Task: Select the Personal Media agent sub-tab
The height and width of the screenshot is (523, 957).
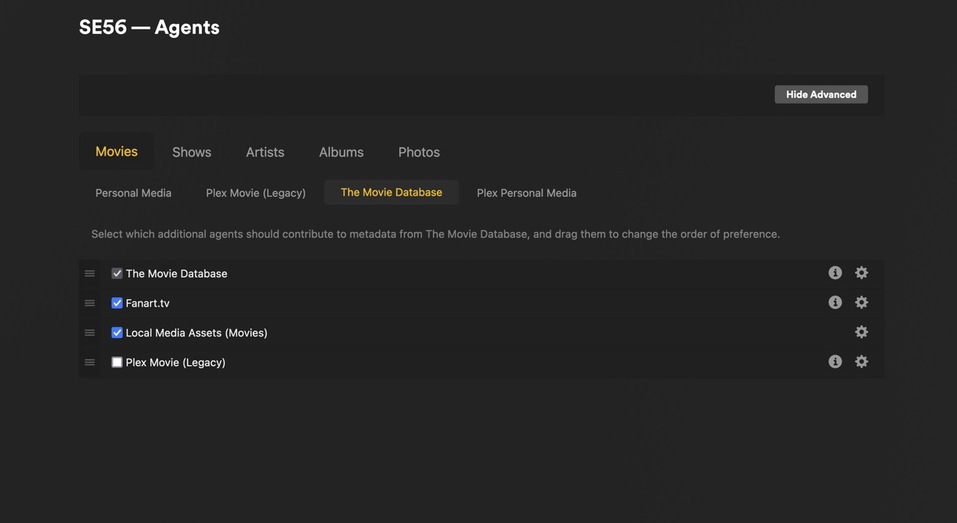Action: [133, 193]
